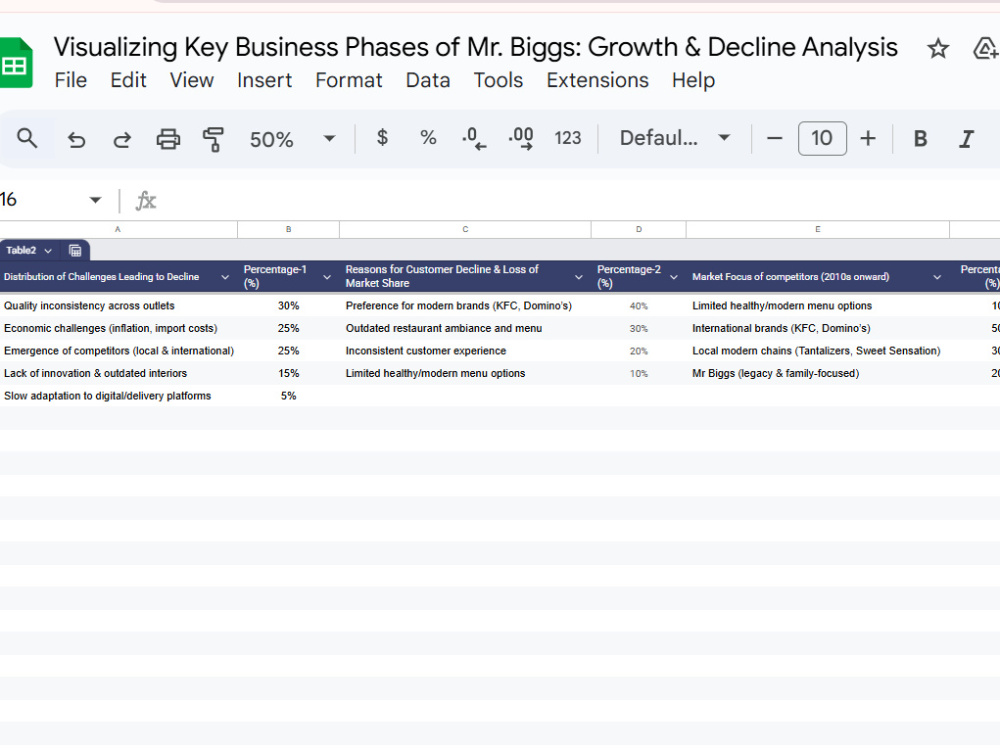Image resolution: width=1000 pixels, height=750 pixels.
Task: Select the 40% cell in Percentage-2
Action: (638, 306)
